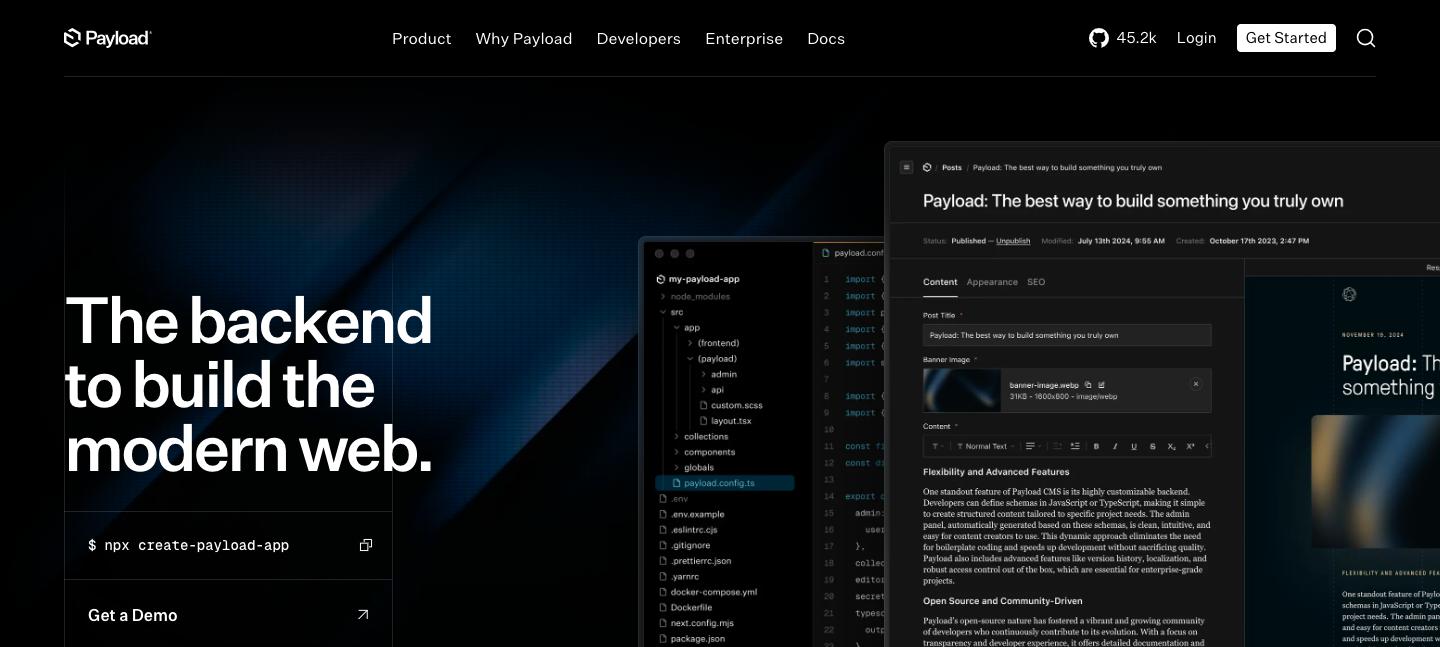Apply superscript formatting in content toolbar

[1190, 446]
